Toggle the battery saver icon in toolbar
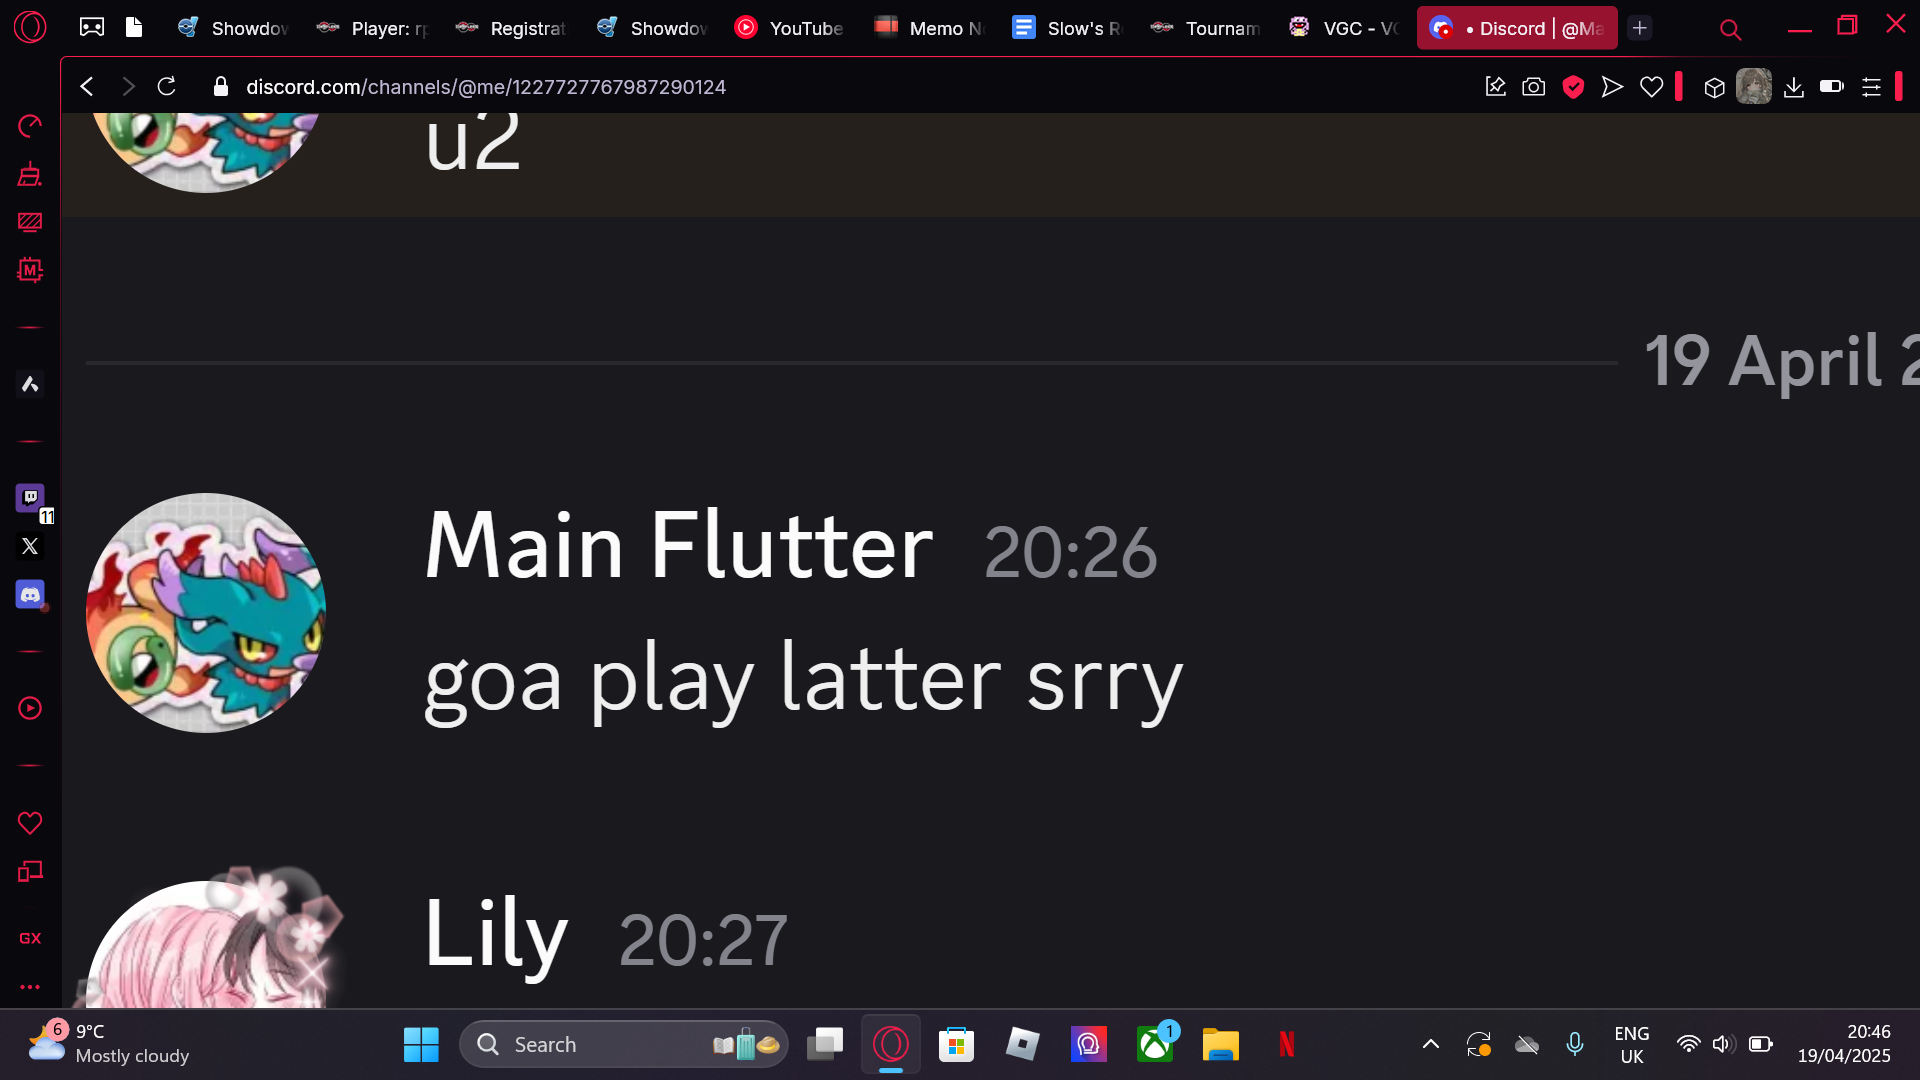Viewport: 1920px width, 1080px height. coord(1832,87)
